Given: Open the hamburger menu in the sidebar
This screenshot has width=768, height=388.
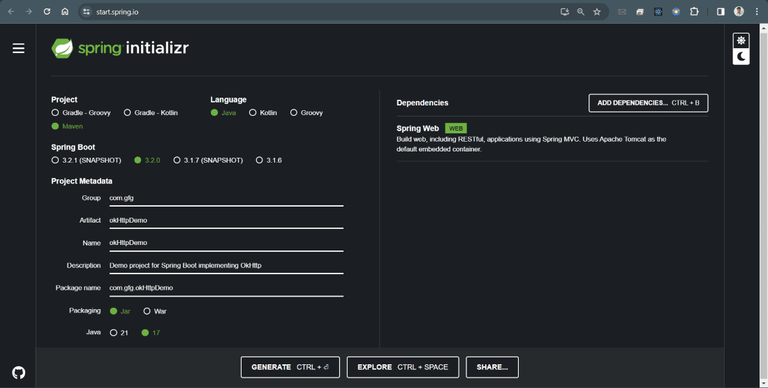Looking at the screenshot, I should [19, 48].
